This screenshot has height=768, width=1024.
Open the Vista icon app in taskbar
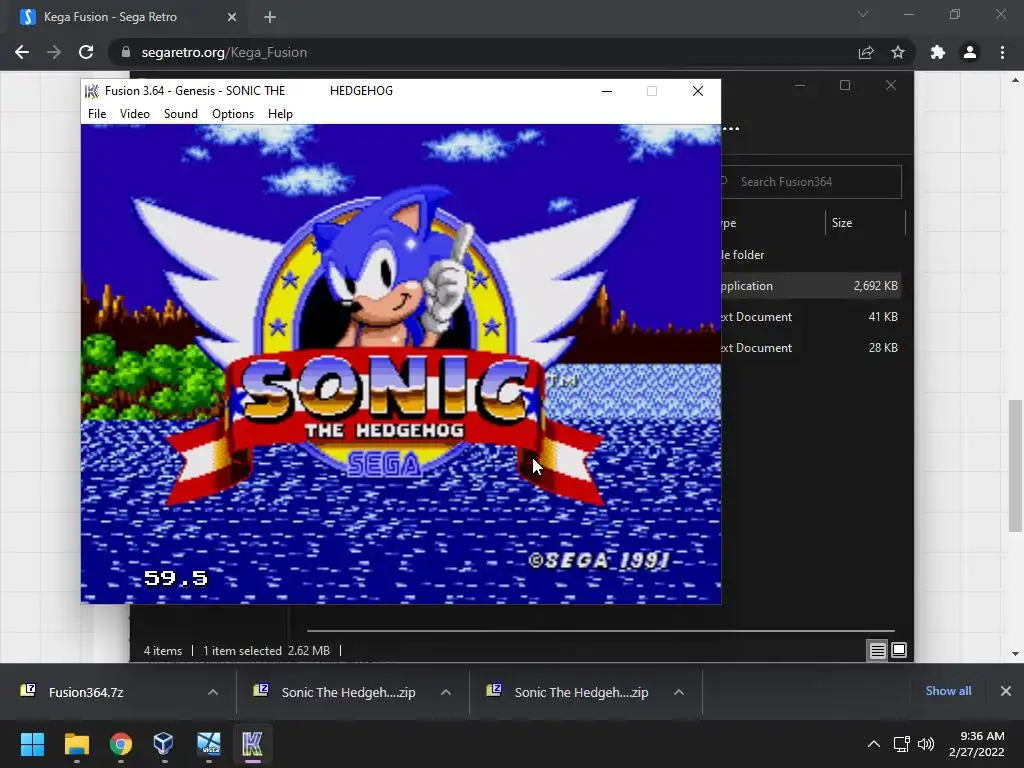pos(209,744)
